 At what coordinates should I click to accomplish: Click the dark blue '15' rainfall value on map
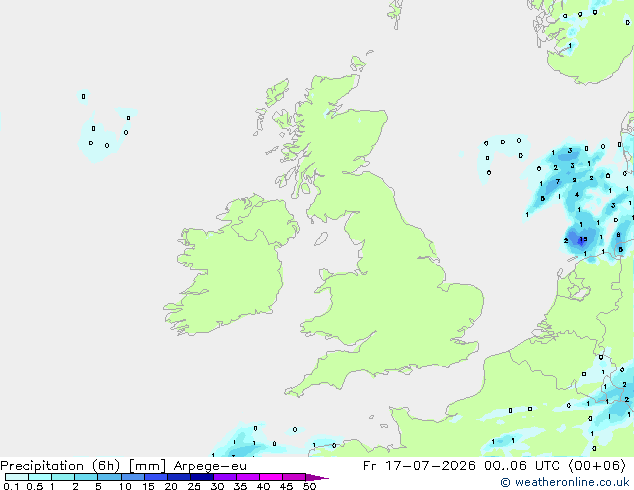[583, 239]
